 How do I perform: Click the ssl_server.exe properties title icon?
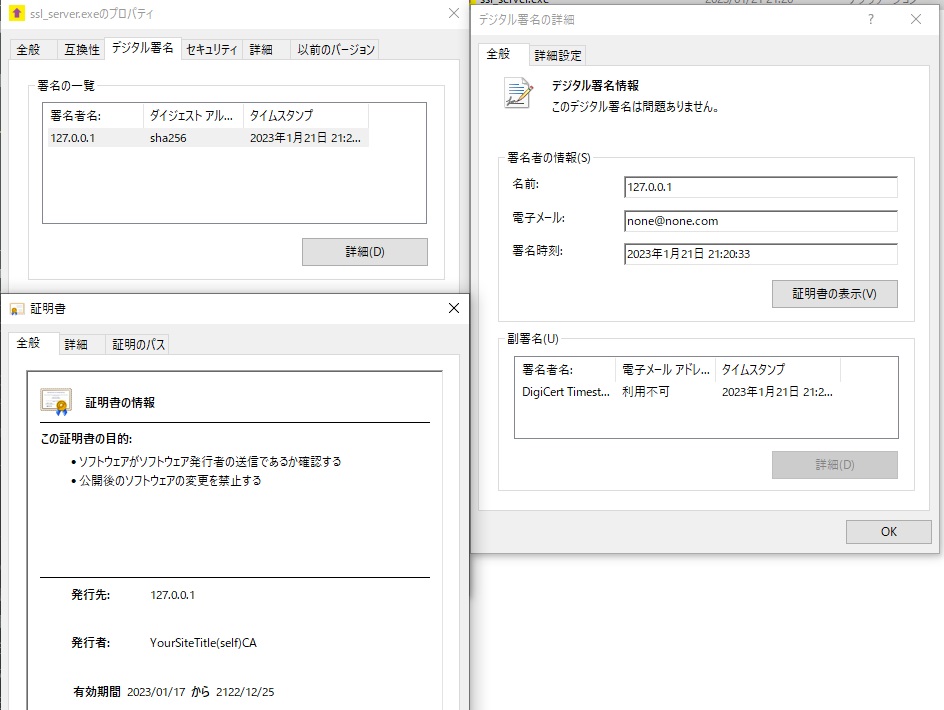17,13
